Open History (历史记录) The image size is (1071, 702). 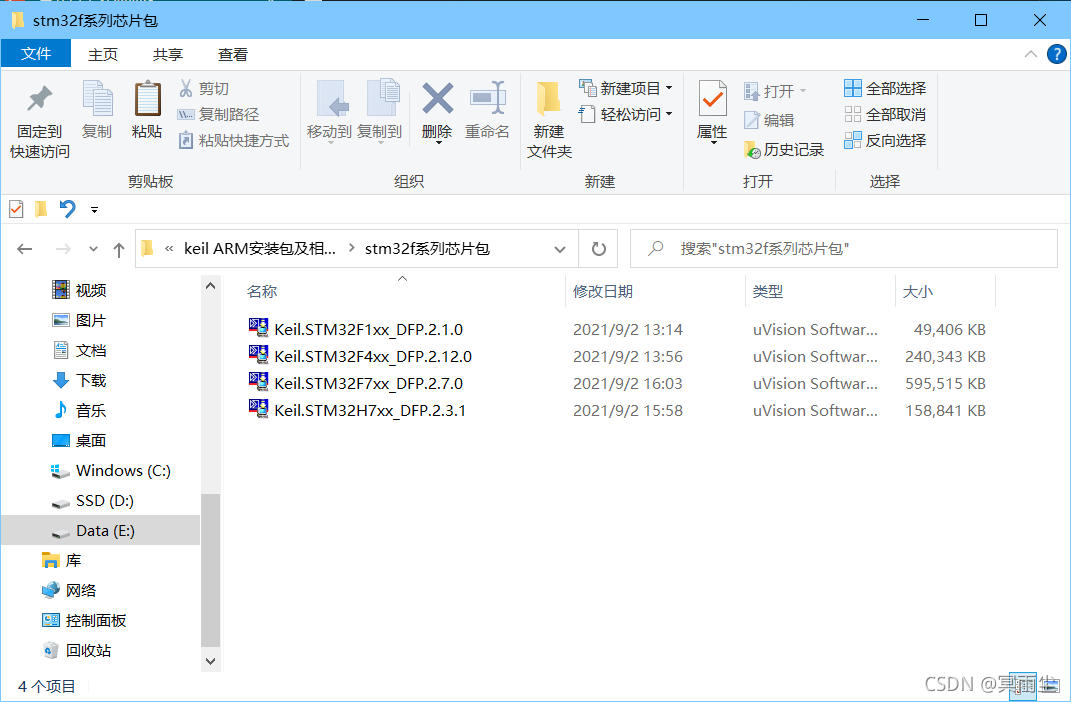point(784,150)
